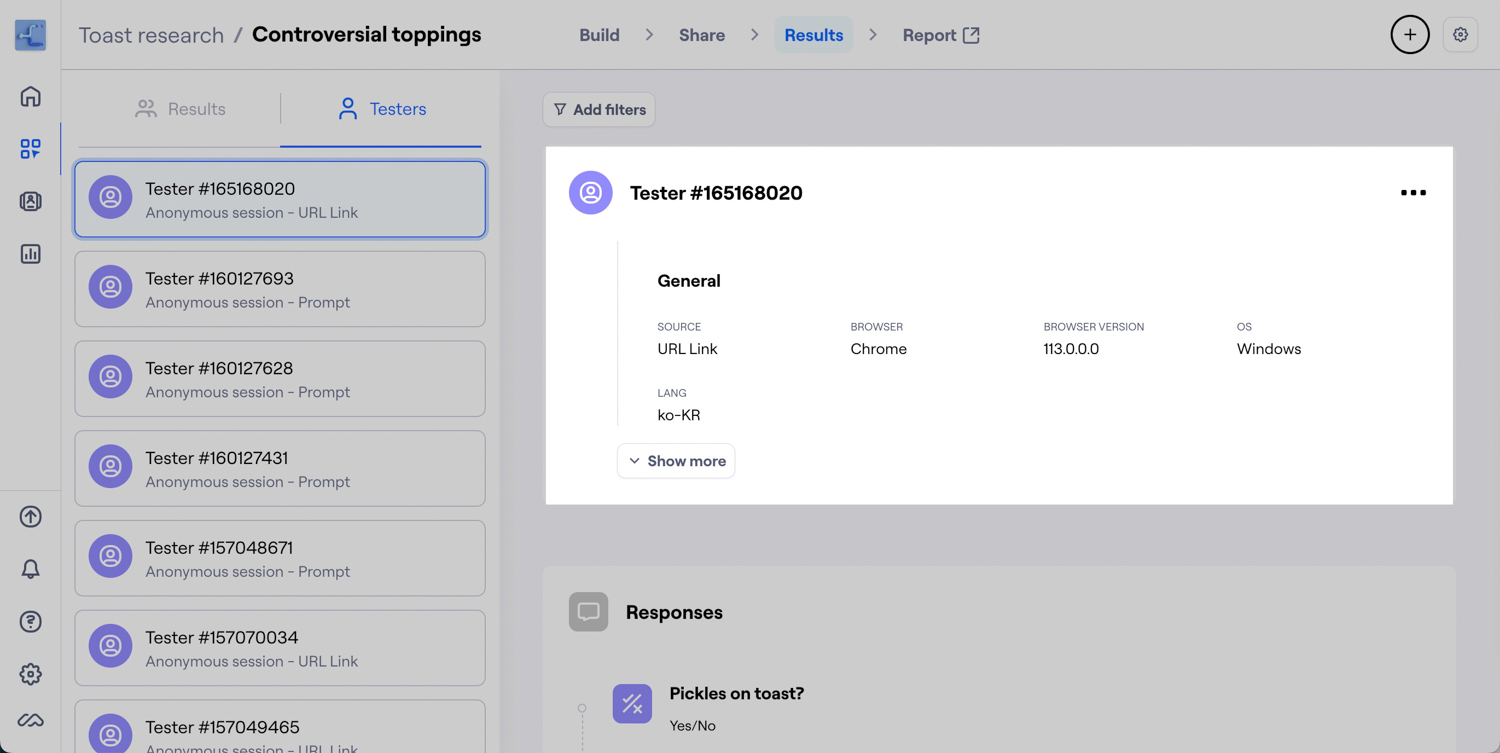
Task: Select the Results step in top navigation
Action: pyautogui.click(x=814, y=35)
